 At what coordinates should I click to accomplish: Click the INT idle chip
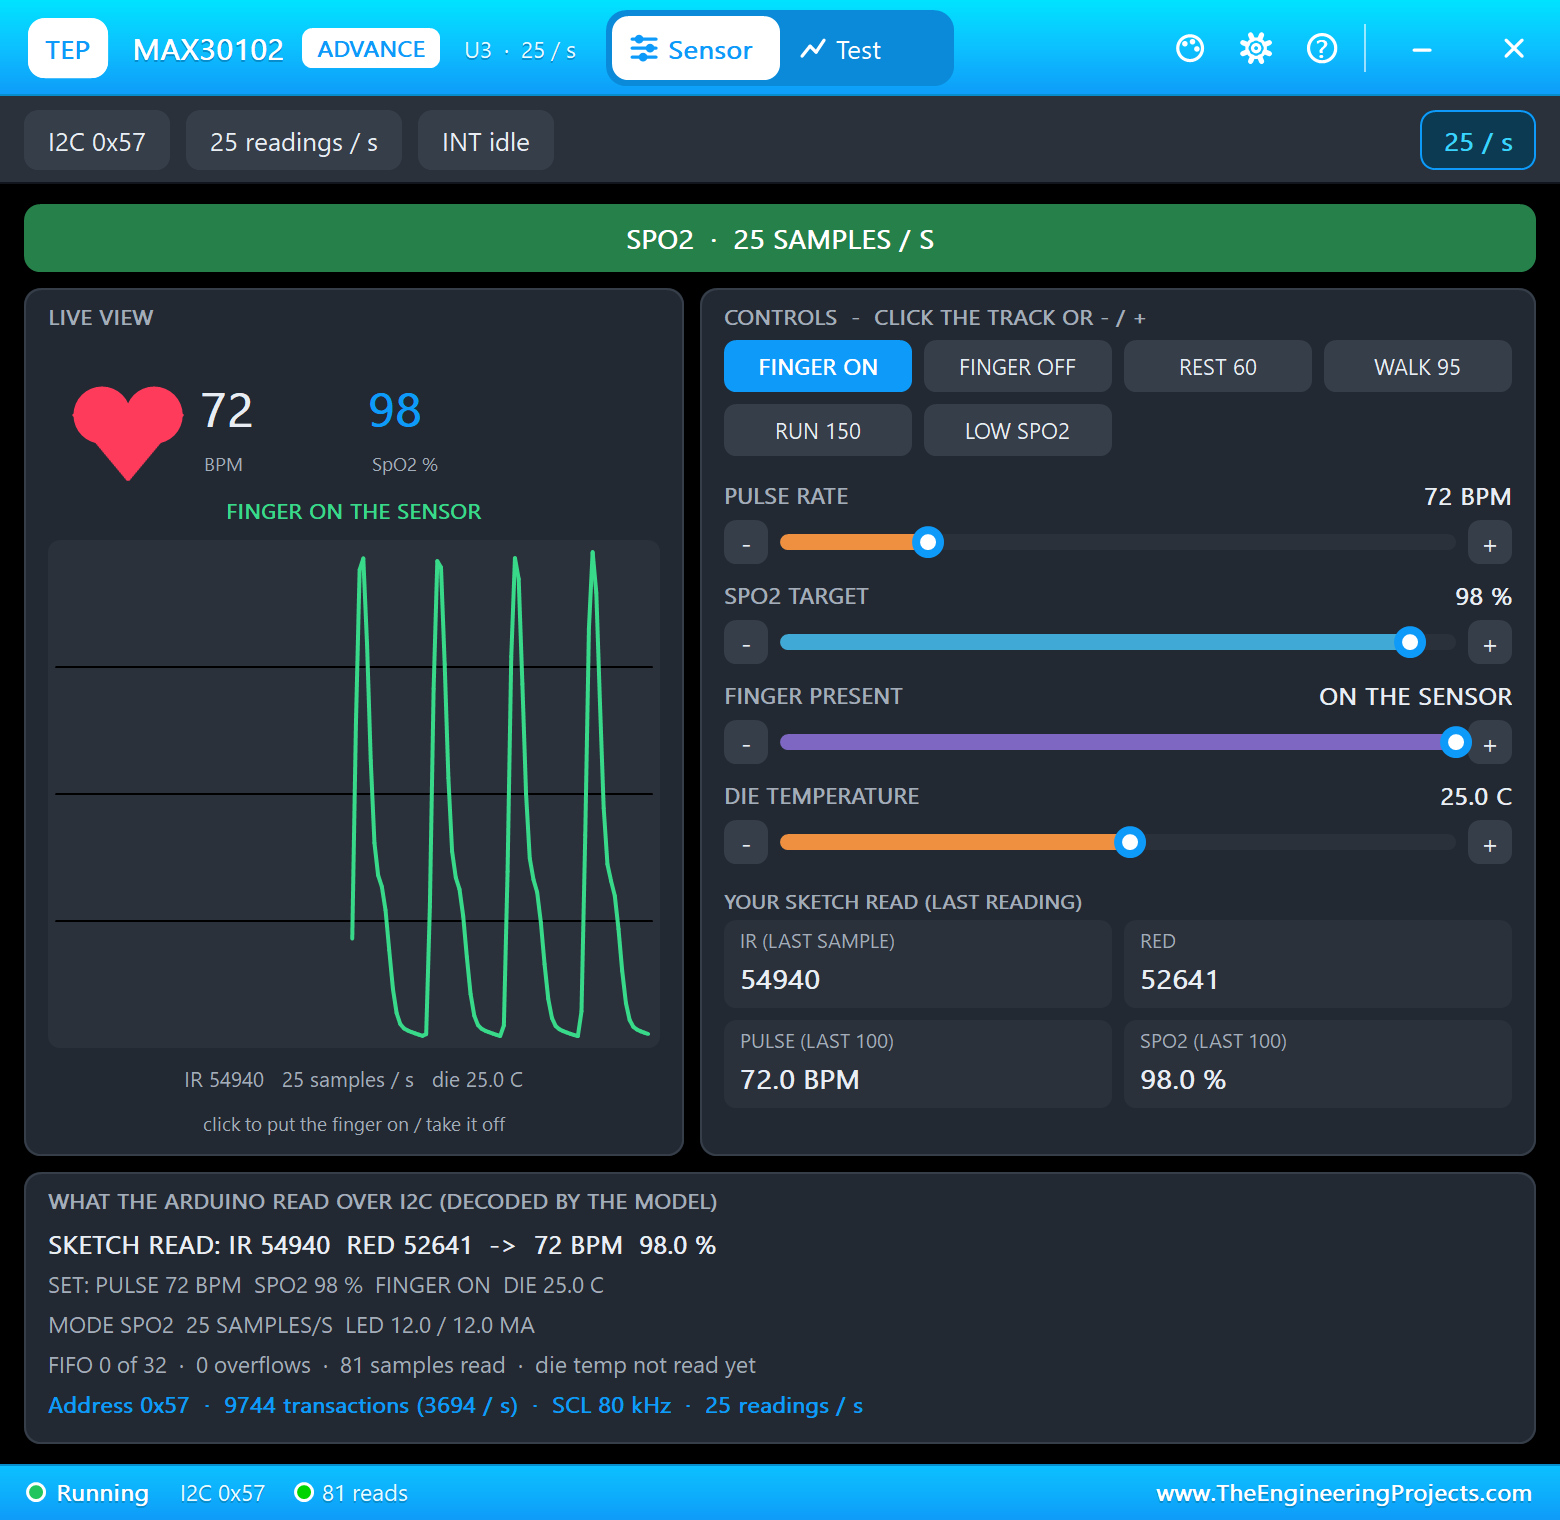[486, 140]
